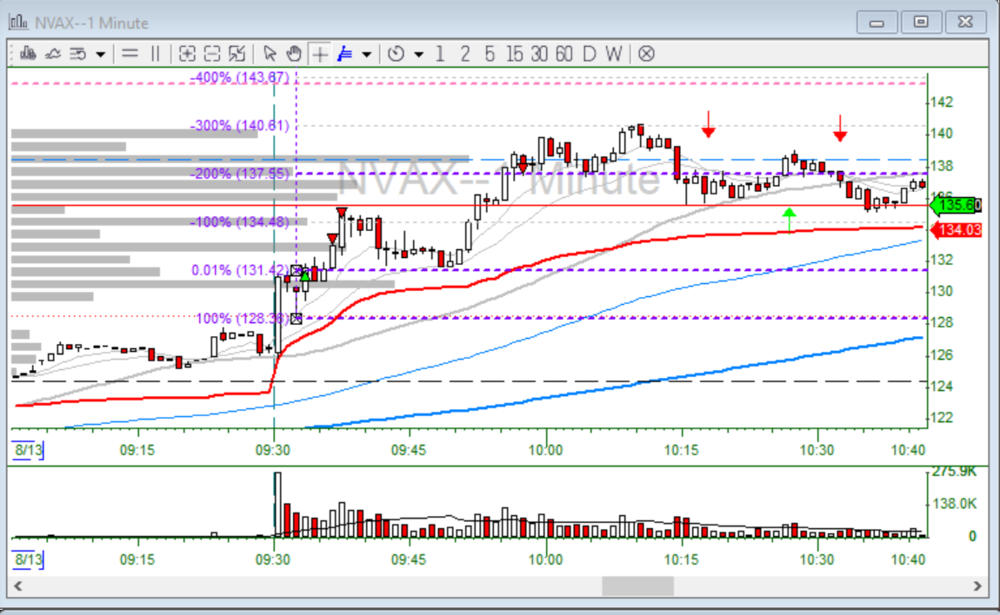Click the circled X cancel icon
The width and height of the screenshot is (1000, 615).
646,54
